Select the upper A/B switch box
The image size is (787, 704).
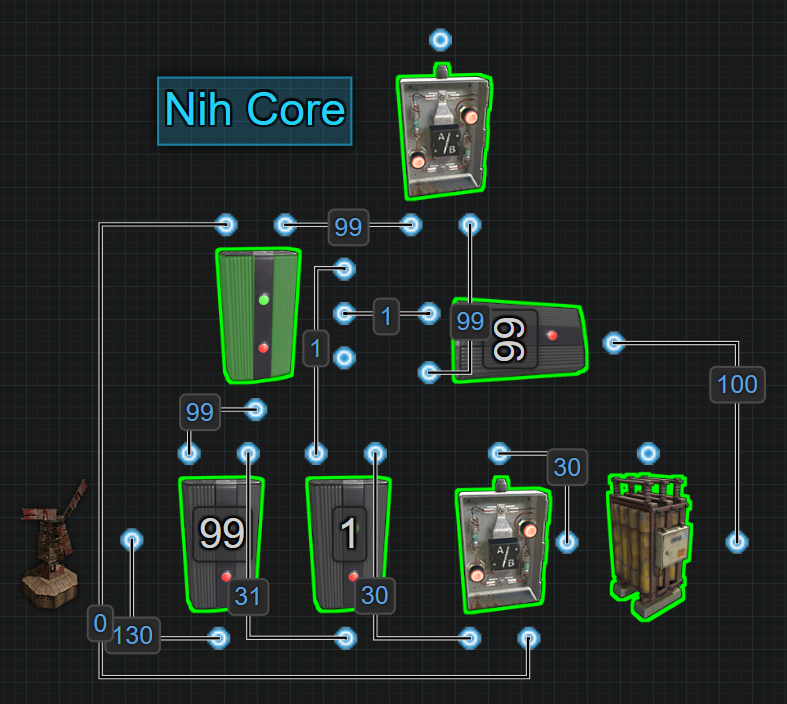[x=444, y=132]
